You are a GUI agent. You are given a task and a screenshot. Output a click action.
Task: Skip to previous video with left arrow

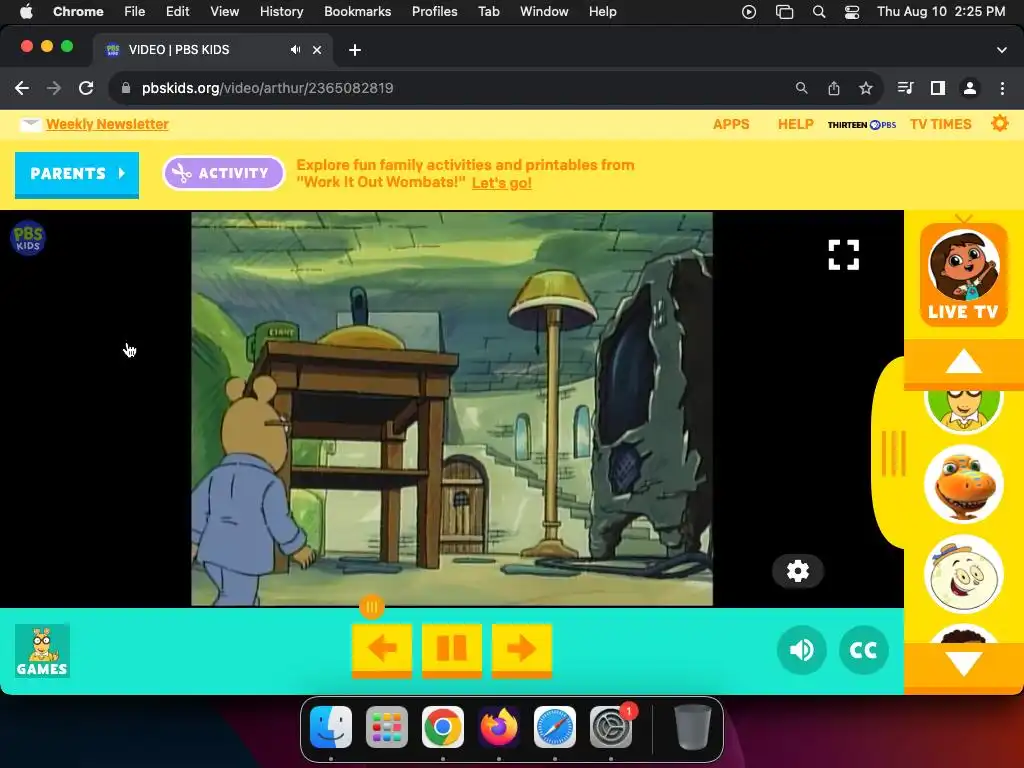point(382,650)
